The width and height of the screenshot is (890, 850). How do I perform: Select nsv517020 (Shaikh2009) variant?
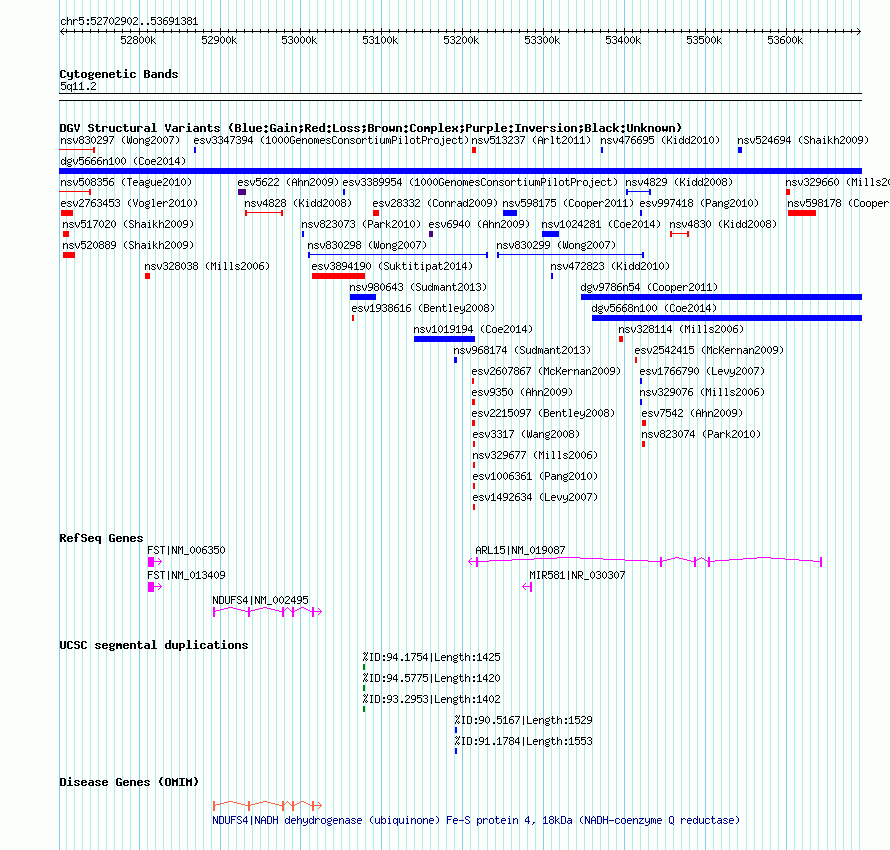[128, 224]
